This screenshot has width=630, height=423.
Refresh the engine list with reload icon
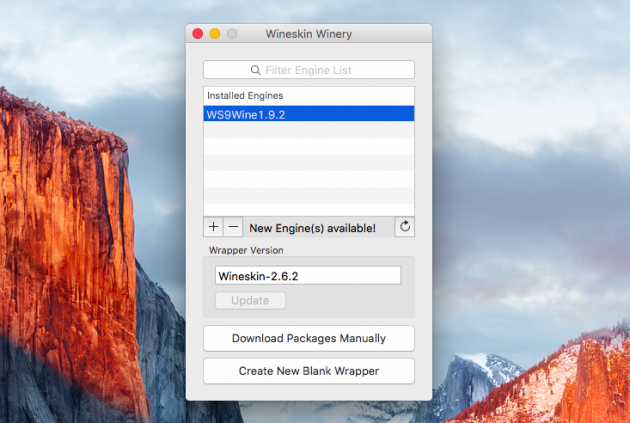[x=405, y=227]
